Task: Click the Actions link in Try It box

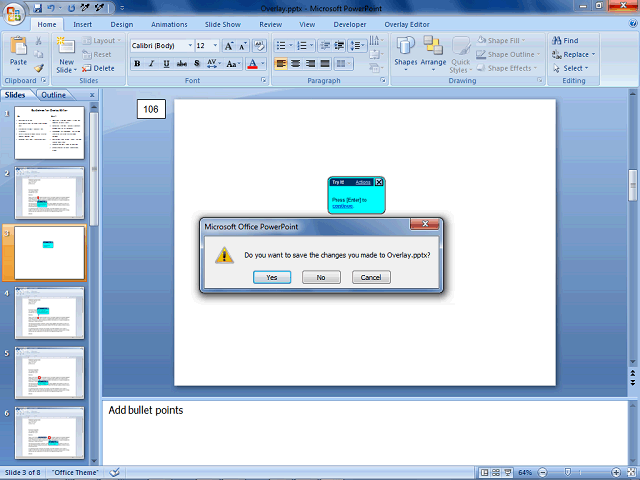Action: [363, 182]
